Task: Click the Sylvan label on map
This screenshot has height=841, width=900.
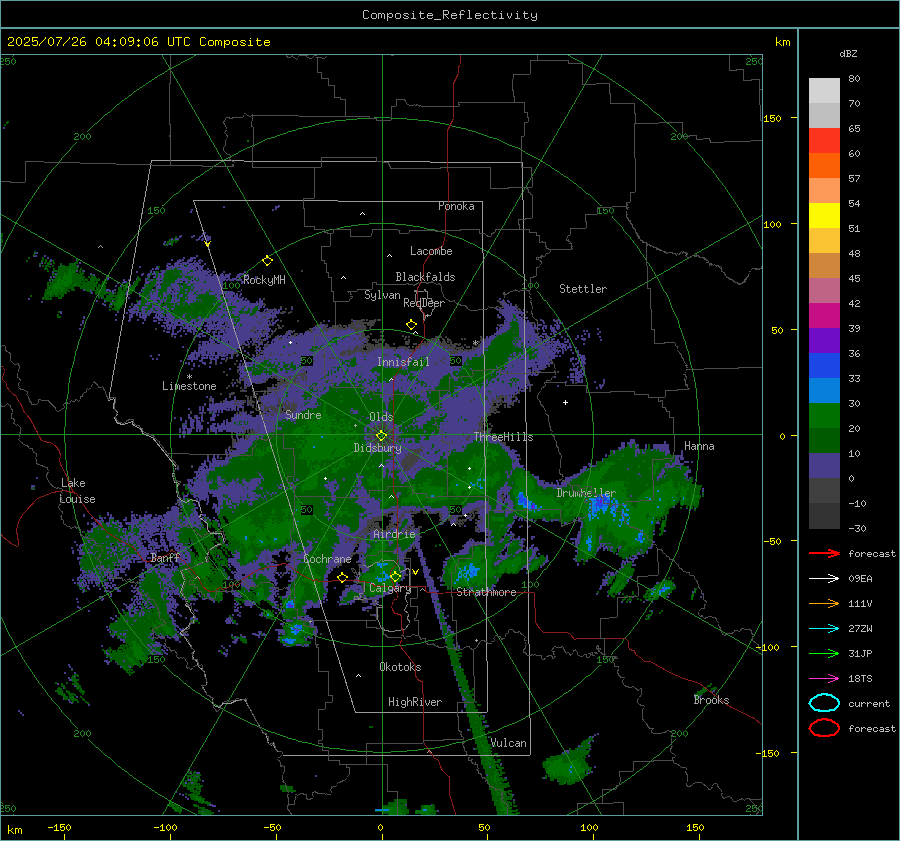Action: (x=382, y=295)
